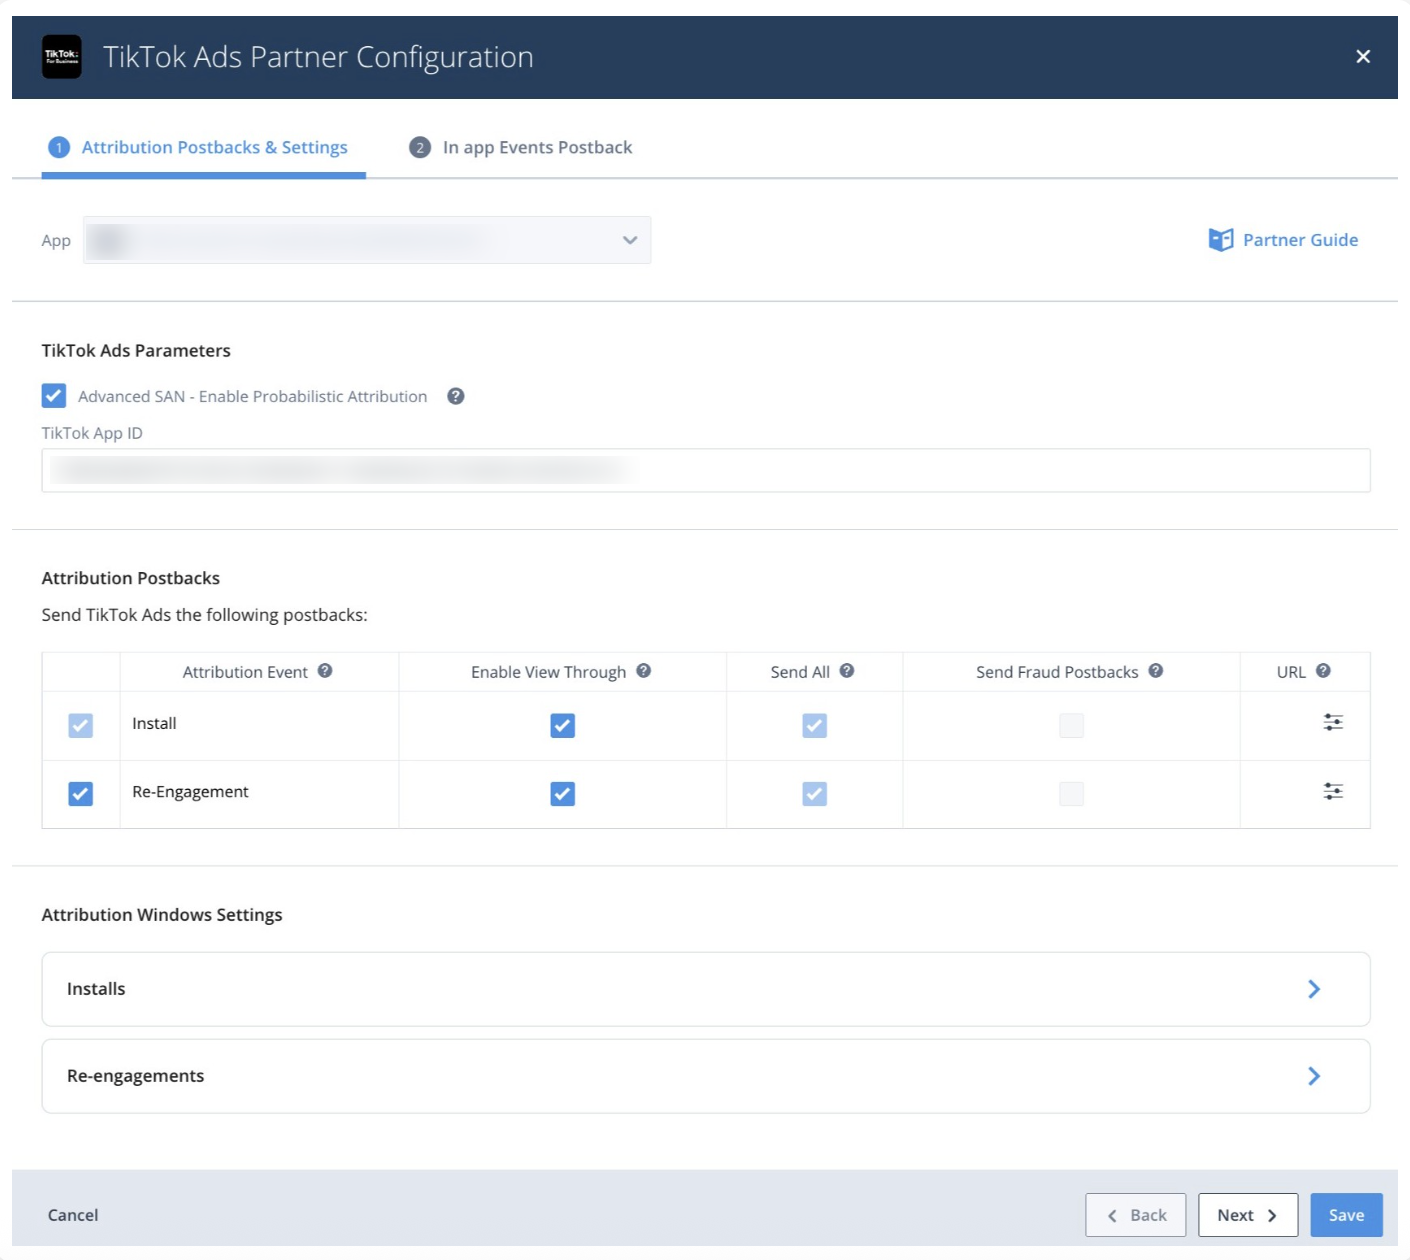Open the App selection dropdown

(x=367, y=240)
